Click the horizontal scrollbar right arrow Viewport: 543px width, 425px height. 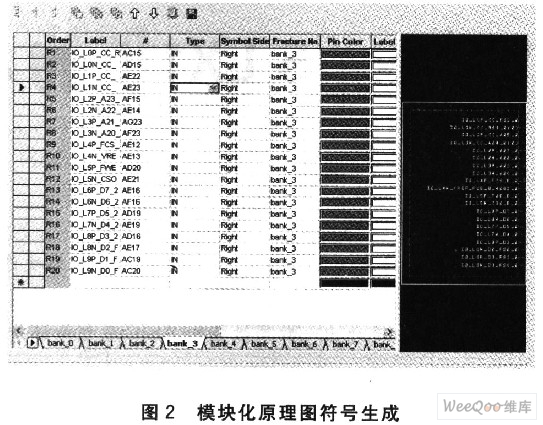click(x=390, y=332)
